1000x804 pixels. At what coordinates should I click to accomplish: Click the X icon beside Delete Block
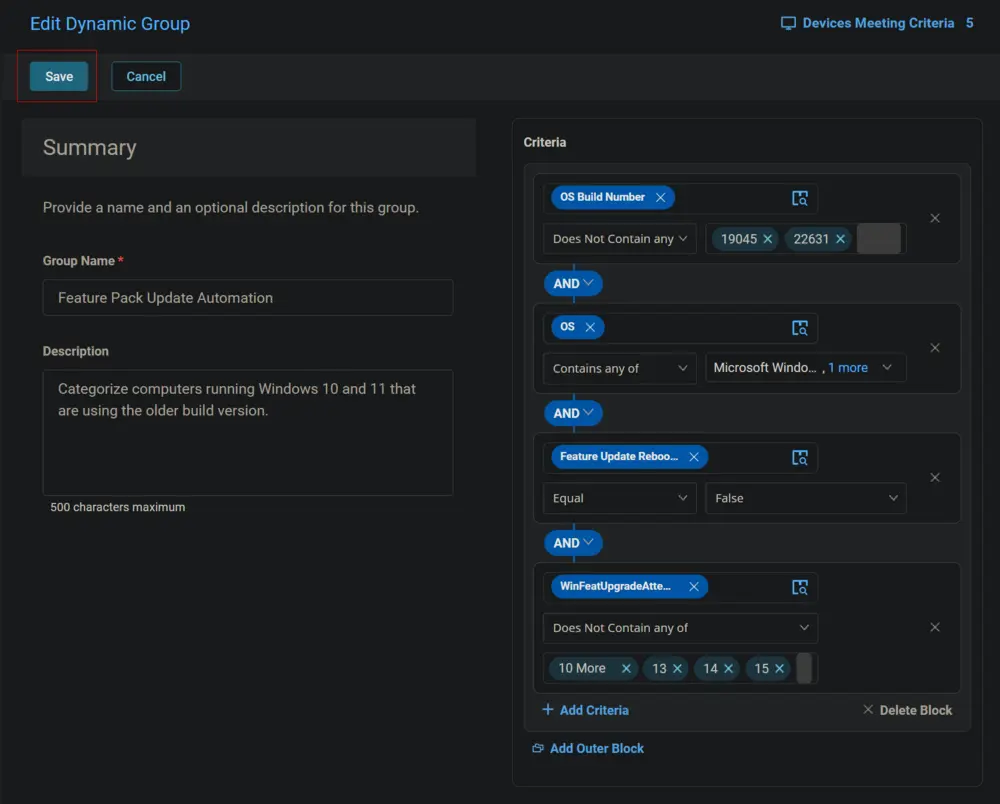tap(868, 710)
